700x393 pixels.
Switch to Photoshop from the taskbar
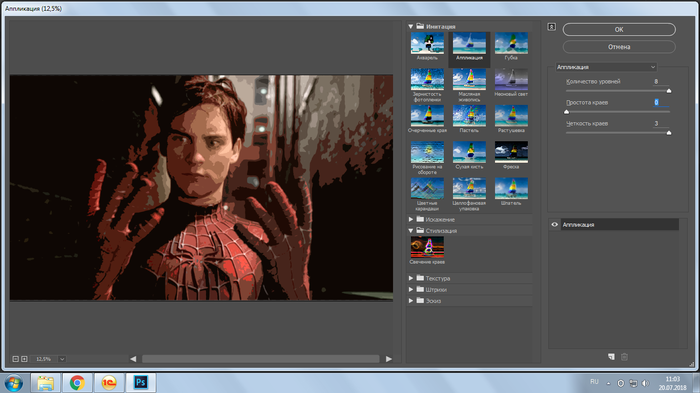[141, 383]
